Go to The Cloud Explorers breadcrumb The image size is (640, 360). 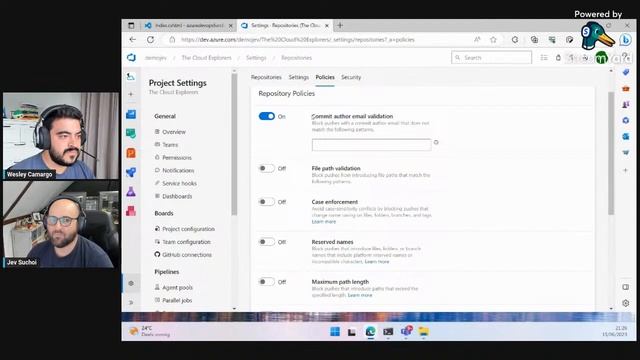pyautogui.click(x=206, y=58)
